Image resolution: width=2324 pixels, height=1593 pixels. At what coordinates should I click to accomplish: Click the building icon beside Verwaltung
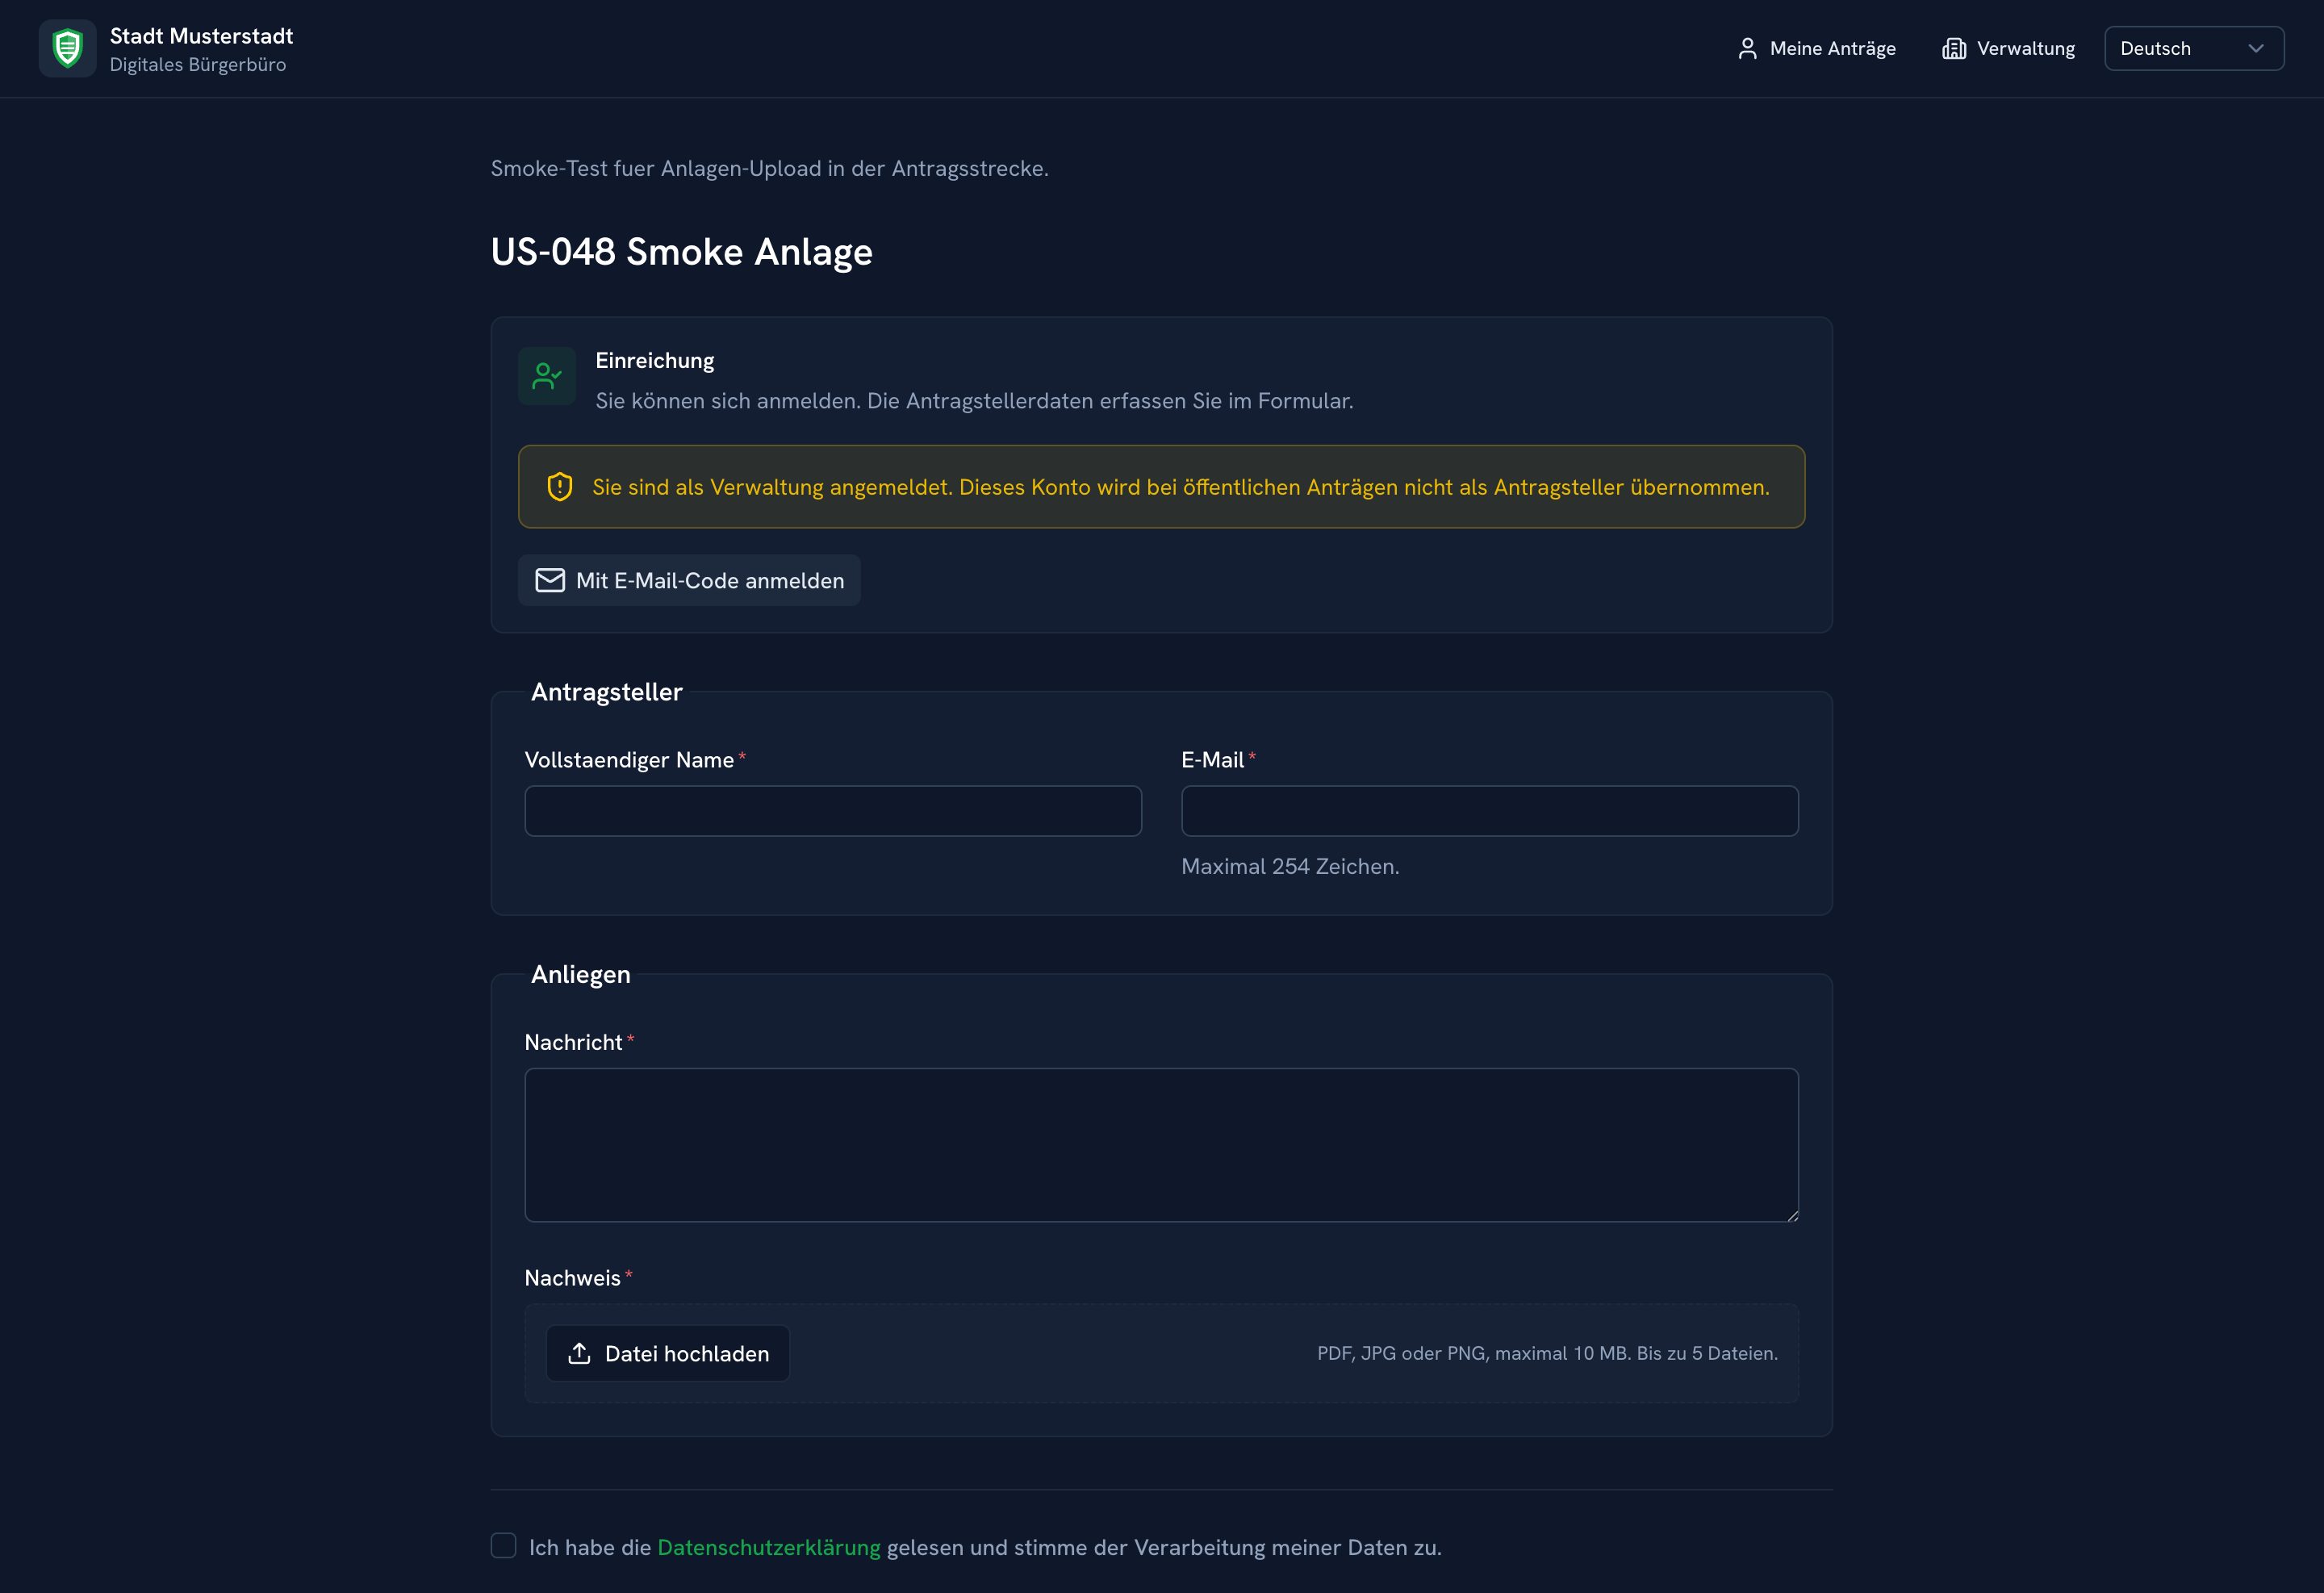[x=1953, y=48]
